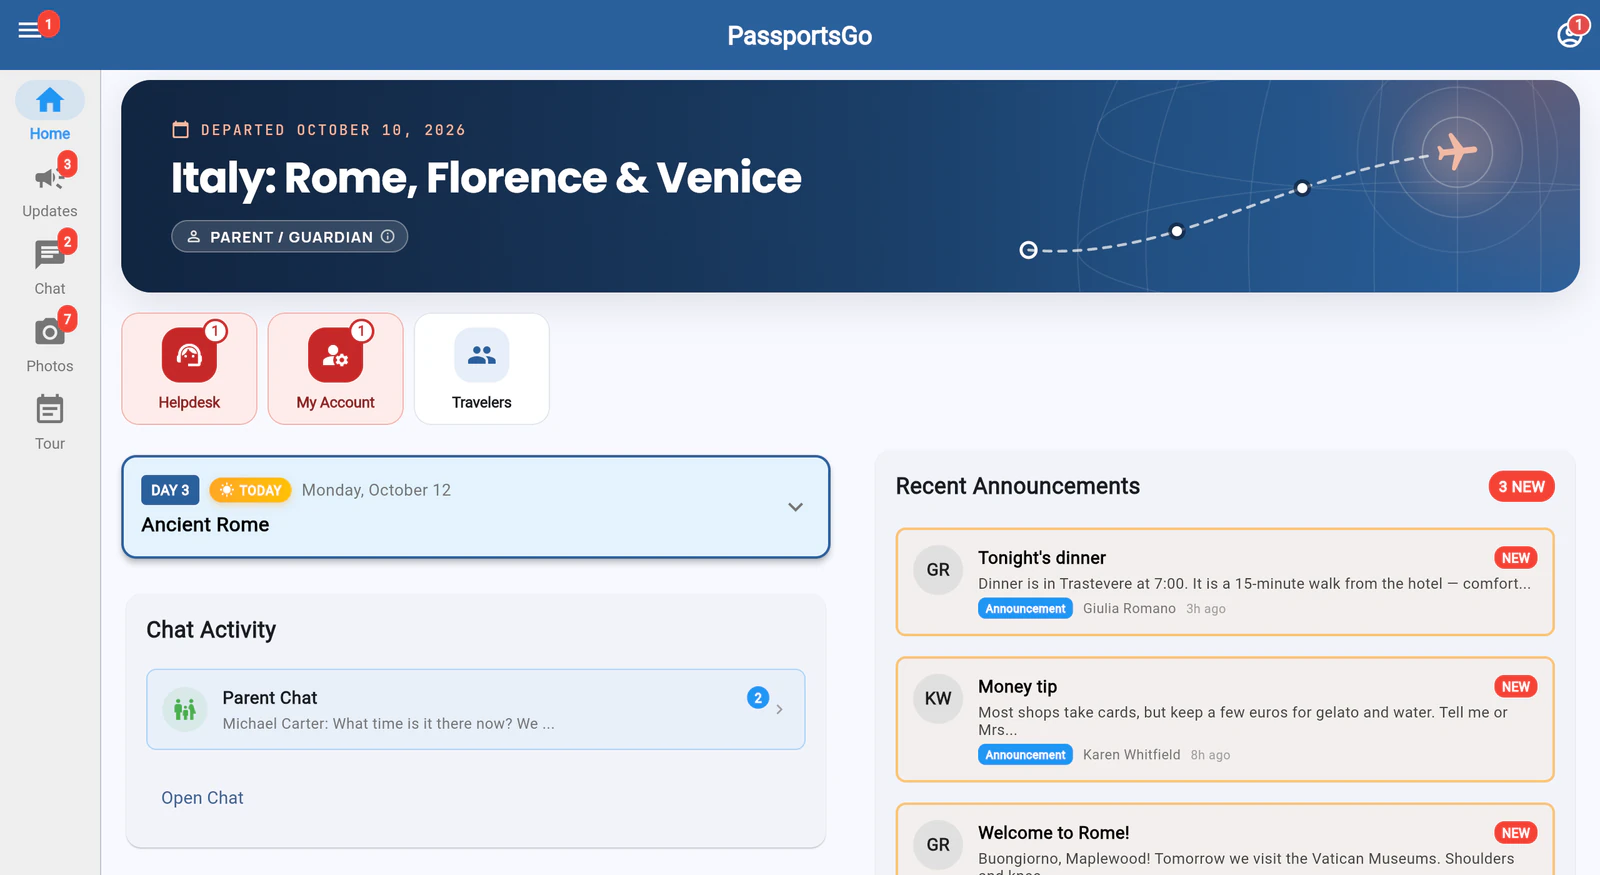Open the My Account tile

click(x=335, y=369)
